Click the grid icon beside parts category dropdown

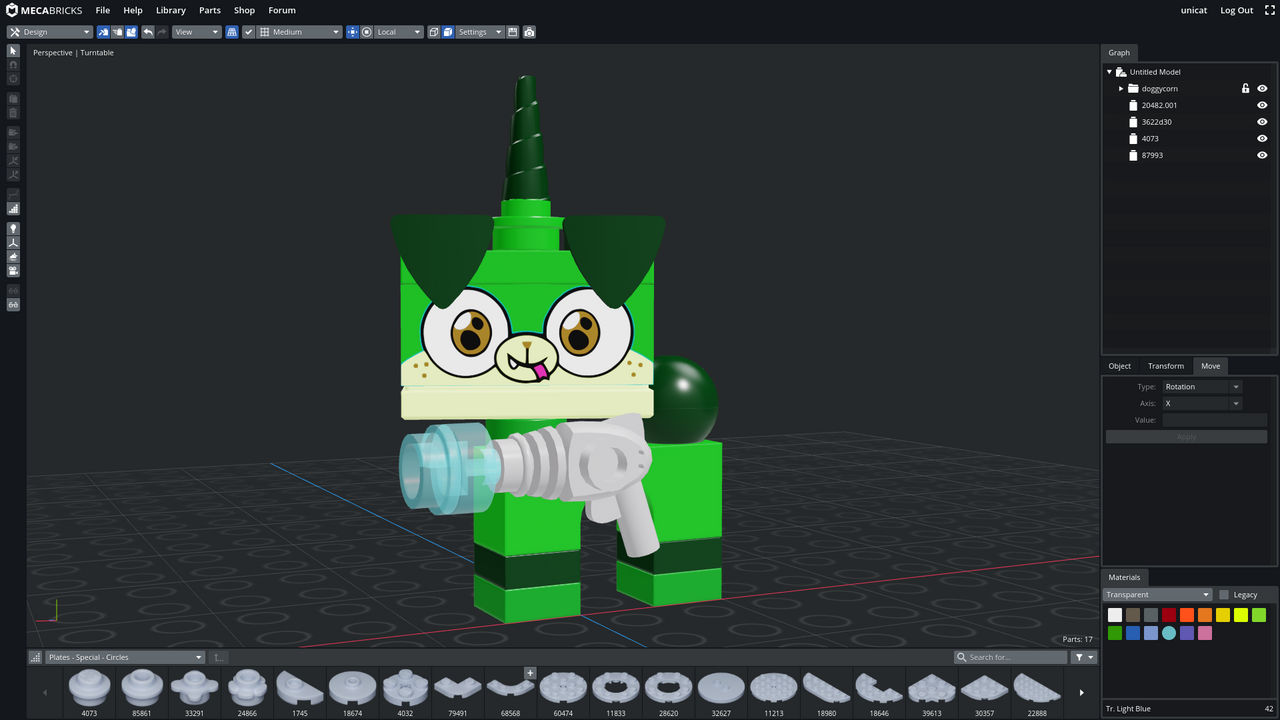36,657
